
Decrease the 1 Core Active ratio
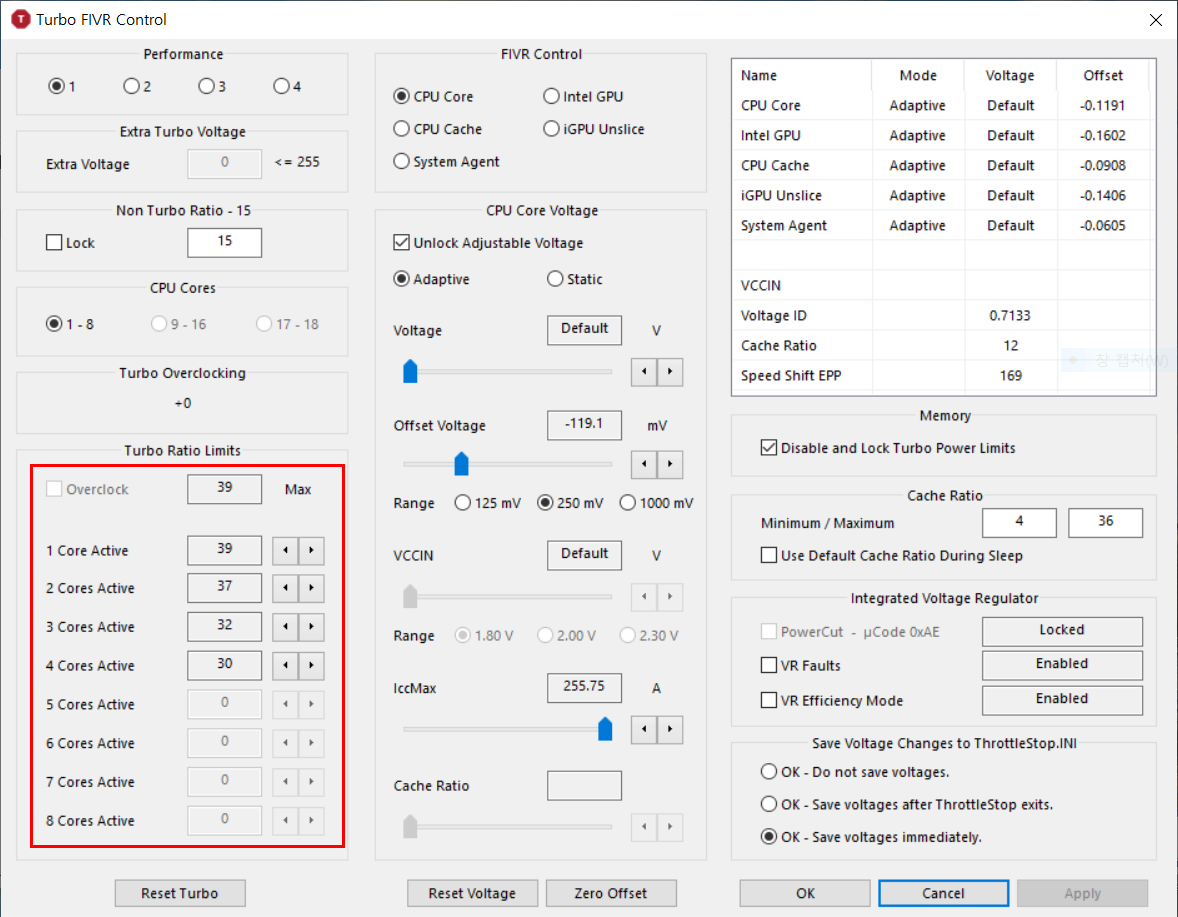285,551
